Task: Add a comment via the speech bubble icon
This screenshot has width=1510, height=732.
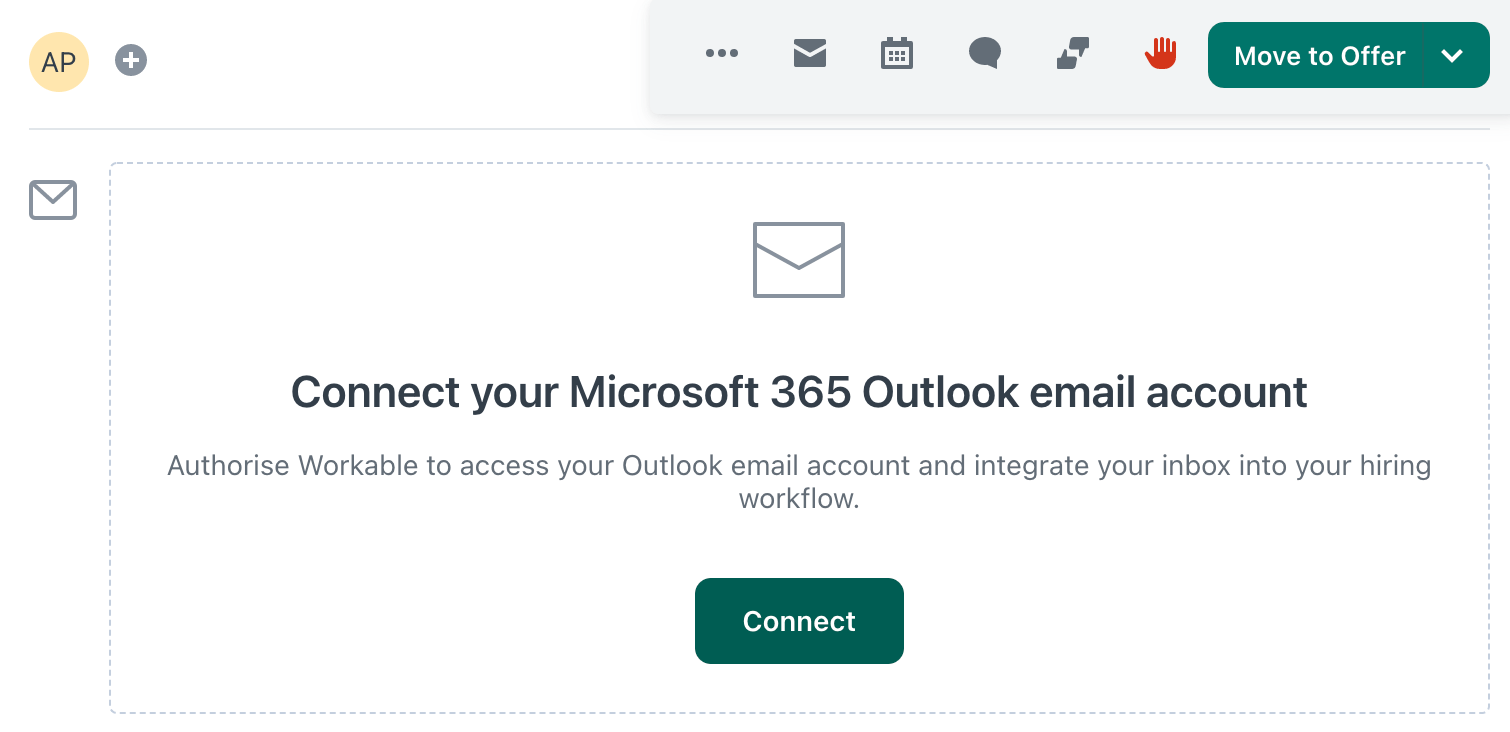Action: coord(983,54)
